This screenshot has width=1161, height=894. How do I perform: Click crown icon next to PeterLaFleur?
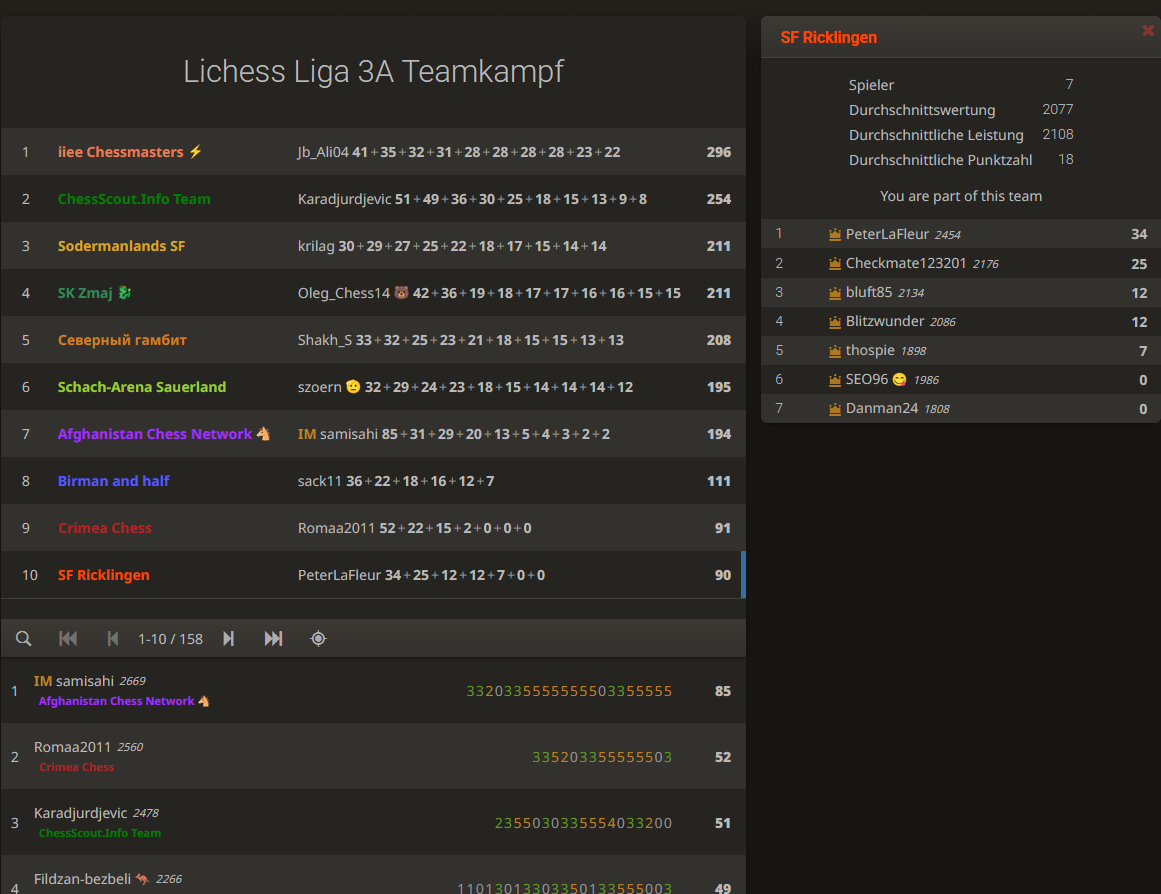[x=835, y=235]
